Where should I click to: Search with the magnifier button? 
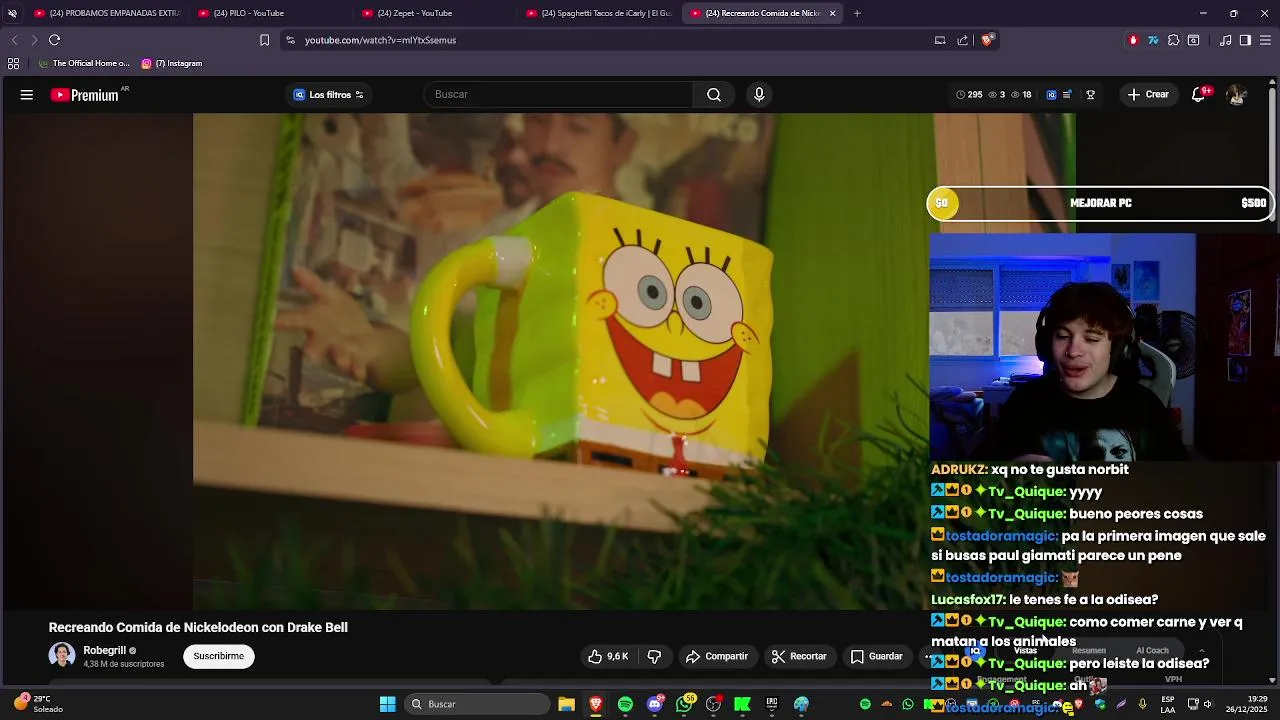(714, 95)
